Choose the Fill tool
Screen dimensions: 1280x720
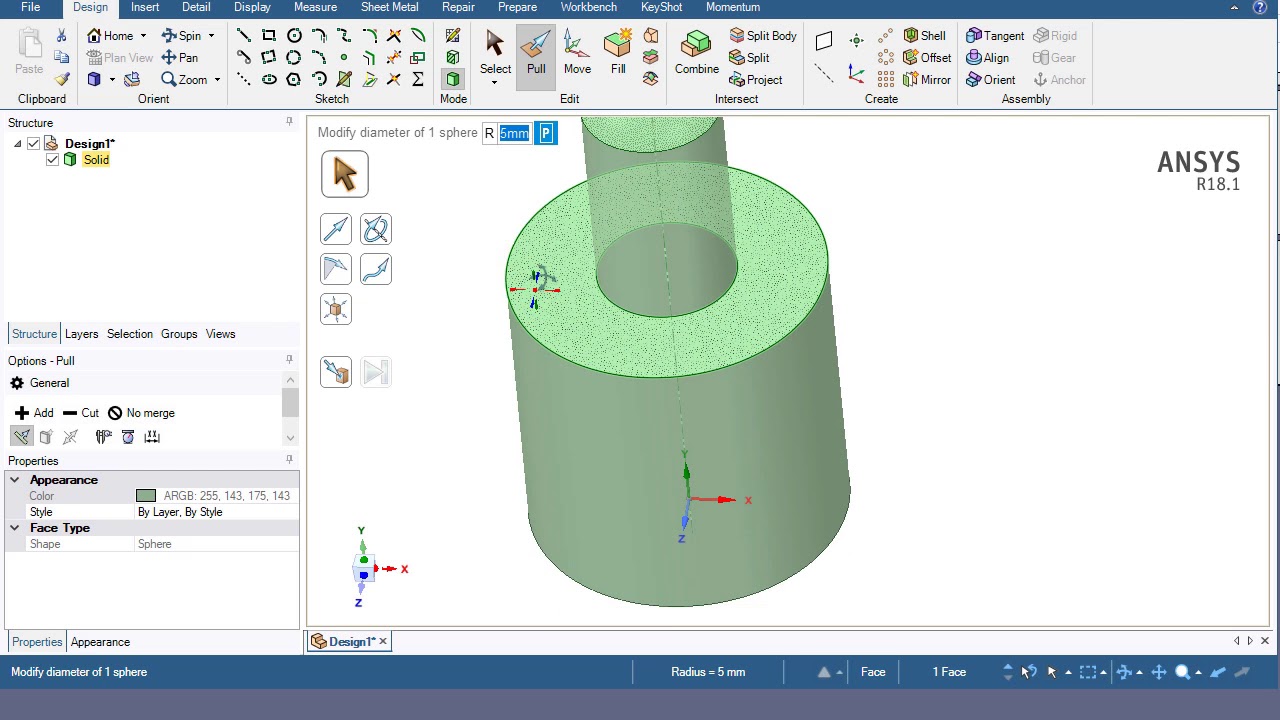(x=618, y=55)
